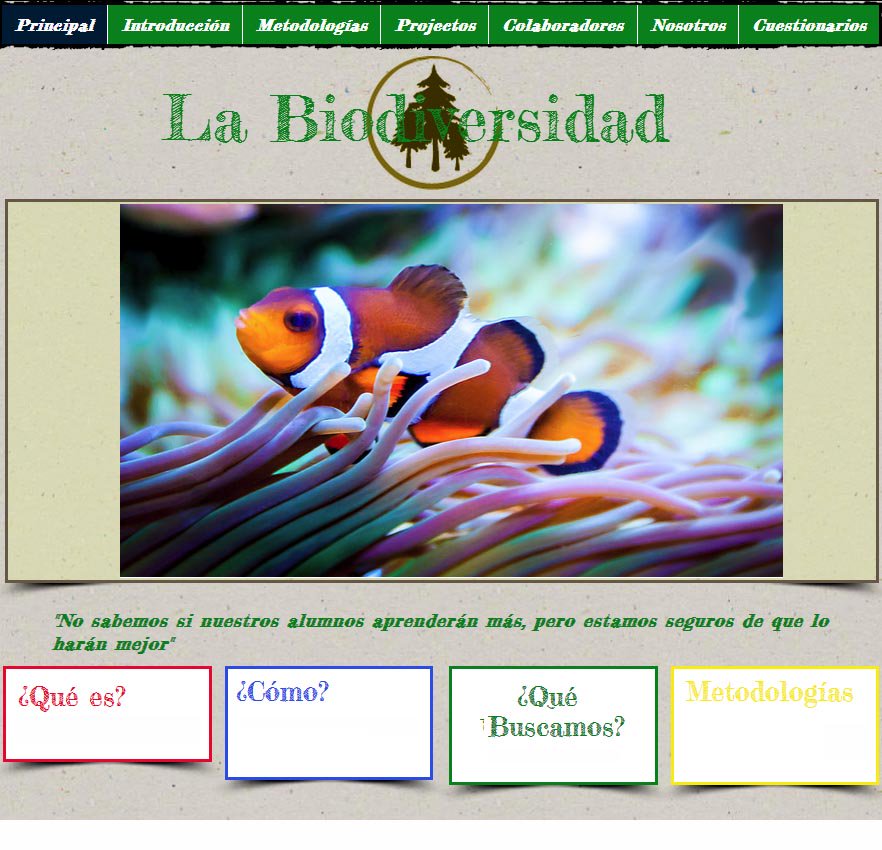Screen dimensions: 882x850
Task: Open the yellow Metodologías box
Action: point(775,725)
